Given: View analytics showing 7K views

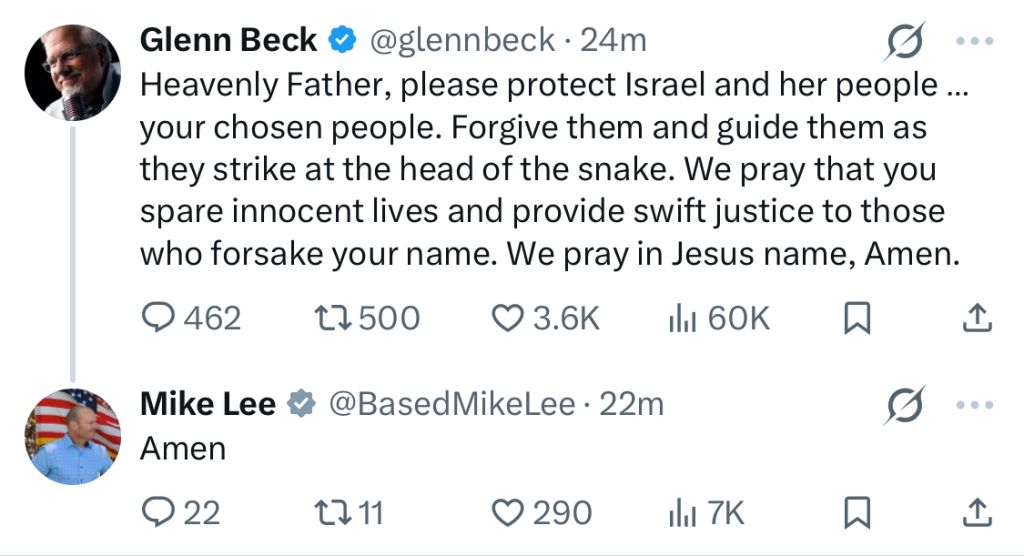Looking at the screenshot, I should click(707, 512).
